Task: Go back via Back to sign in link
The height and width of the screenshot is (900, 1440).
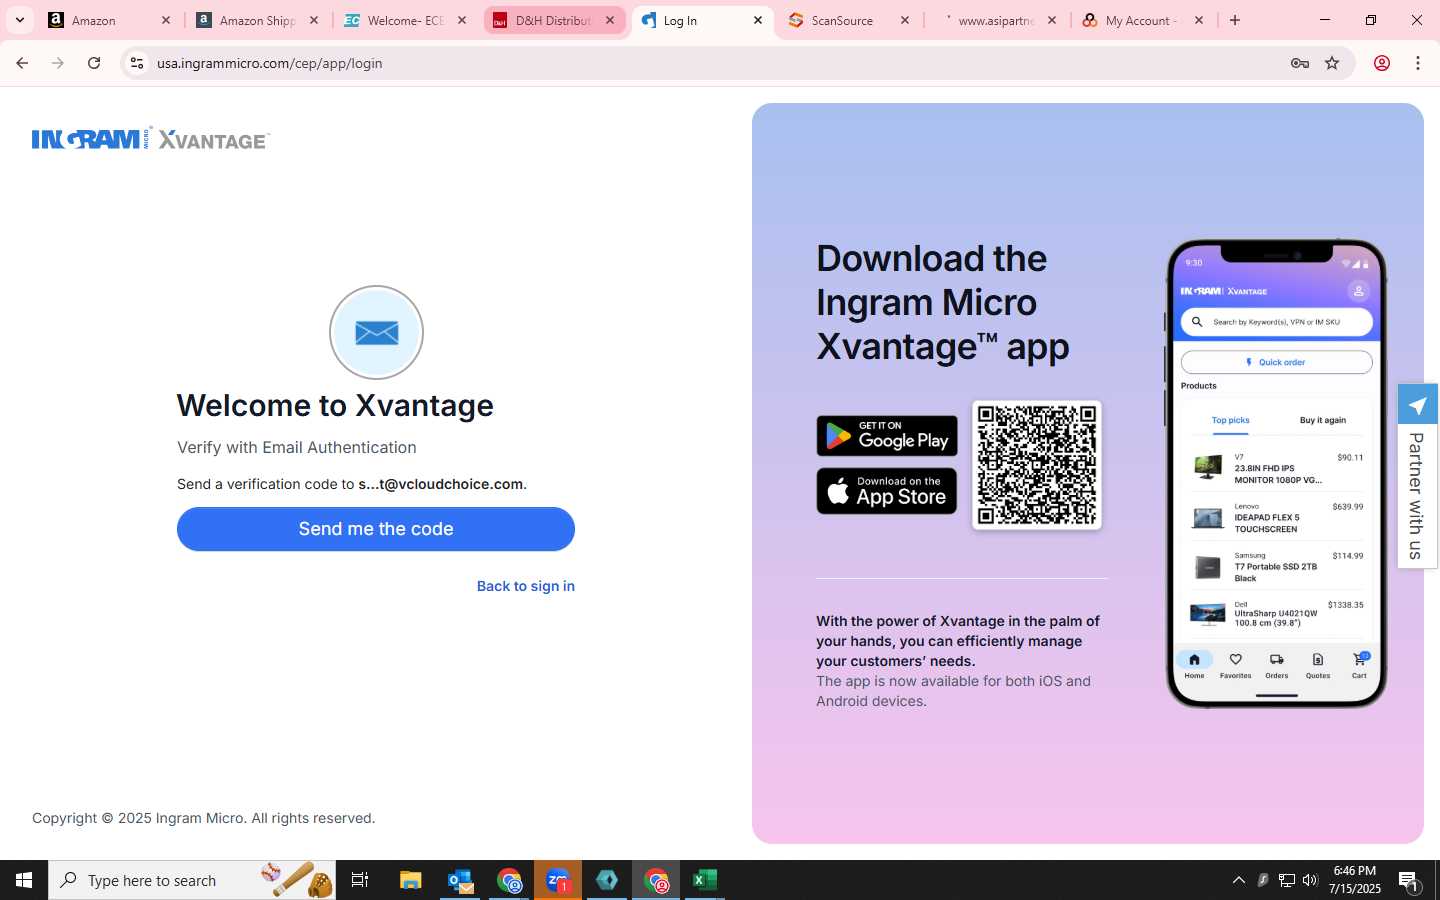Action: click(526, 586)
